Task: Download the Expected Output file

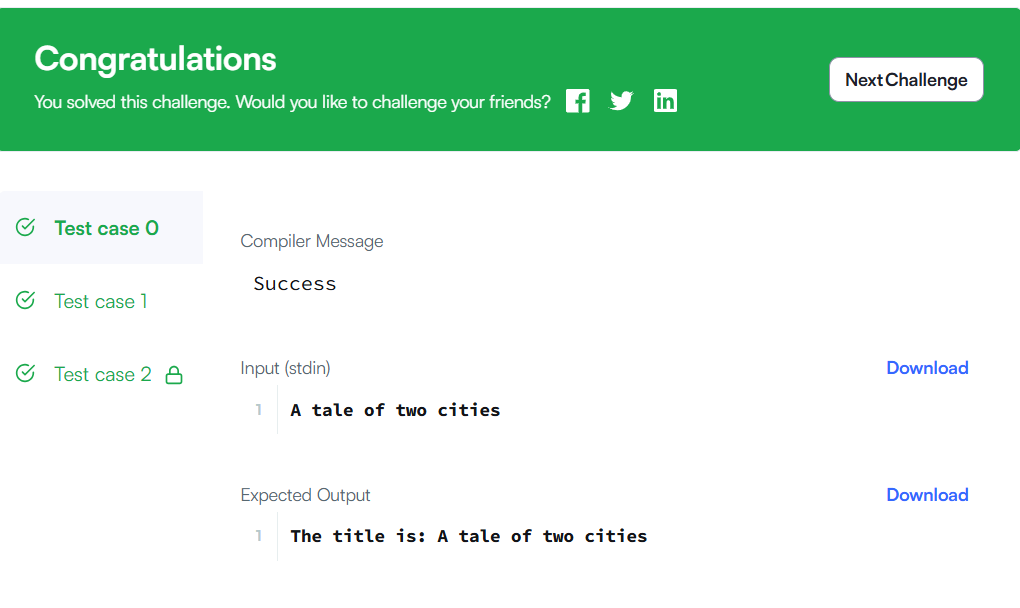Action: click(x=927, y=495)
